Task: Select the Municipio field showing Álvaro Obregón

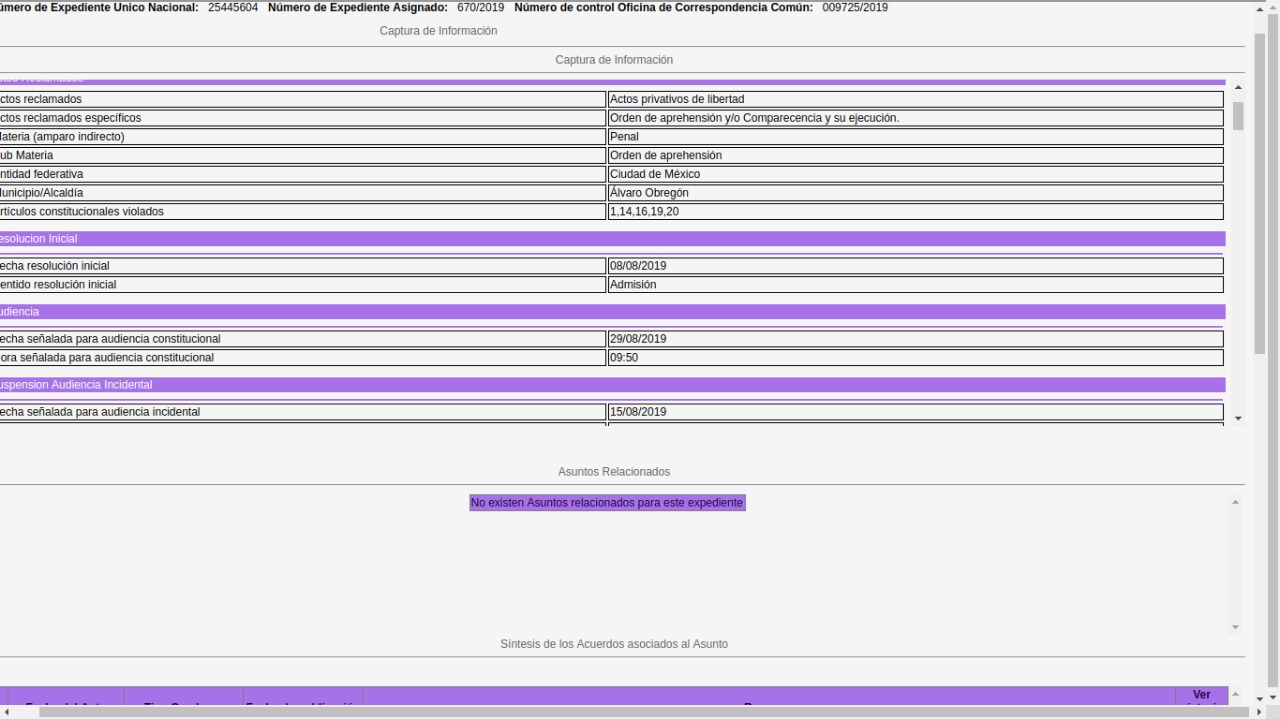Action: coord(915,193)
